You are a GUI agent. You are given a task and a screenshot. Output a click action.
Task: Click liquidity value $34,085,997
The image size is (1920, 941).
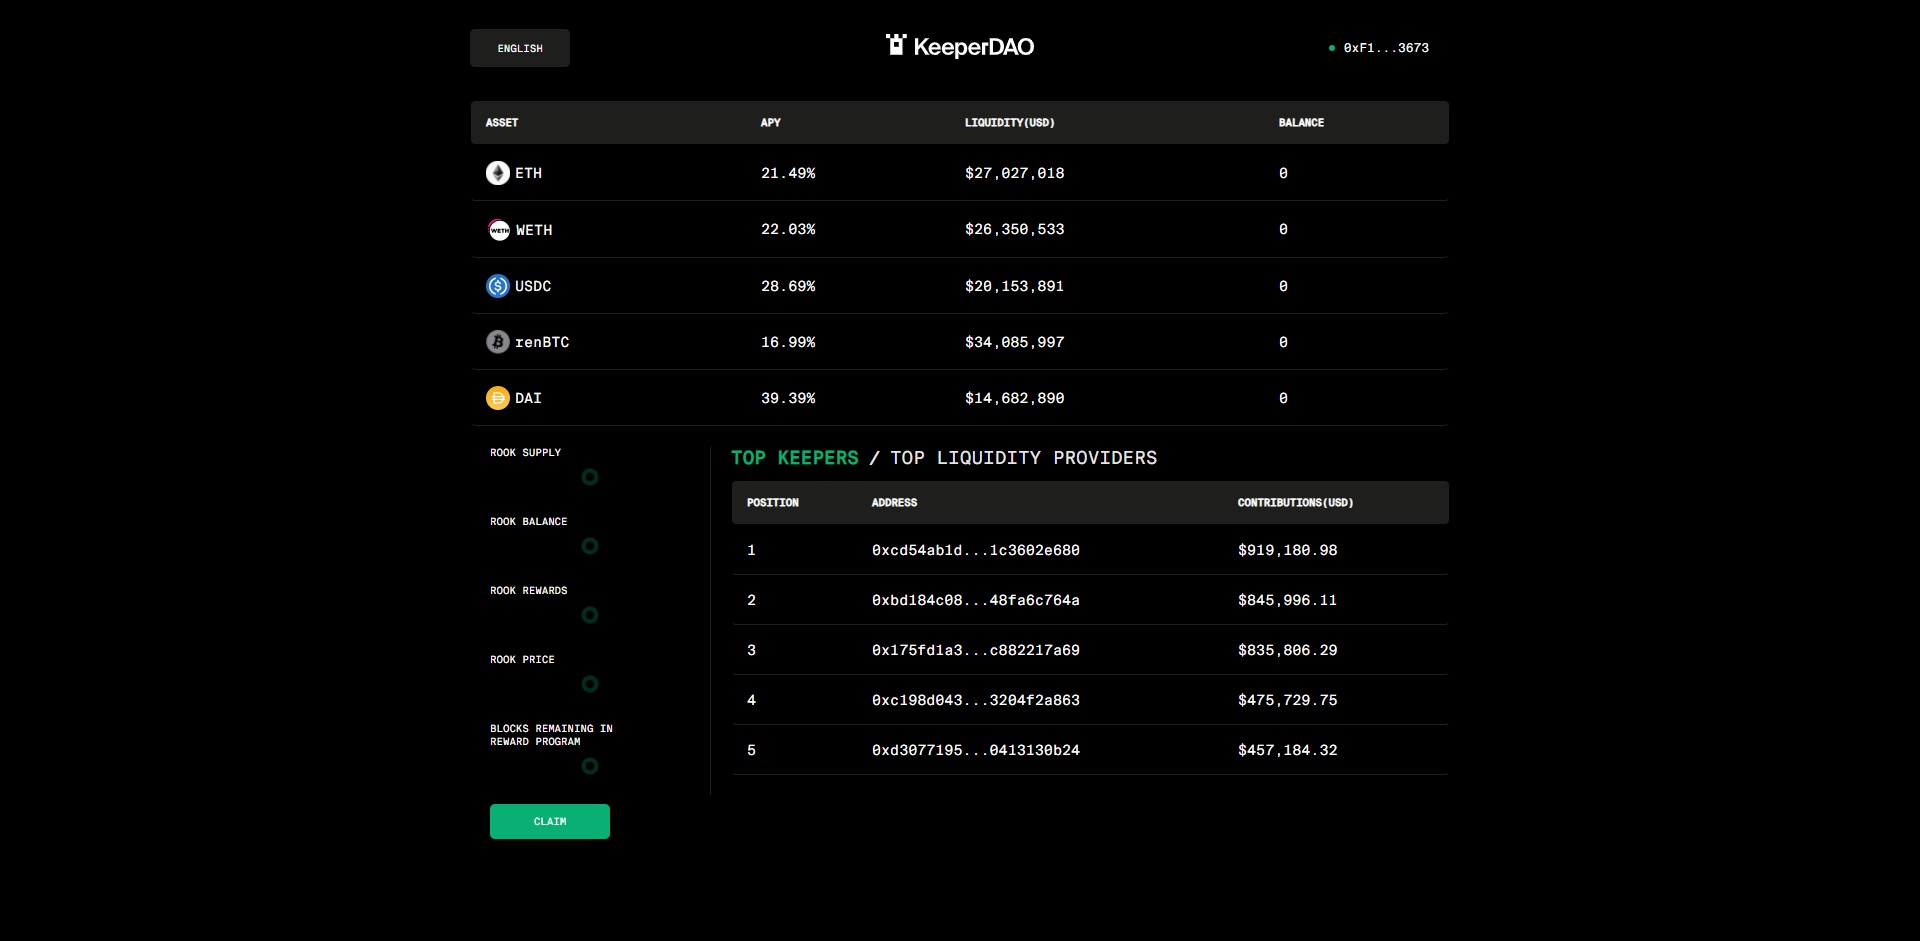point(1015,342)
